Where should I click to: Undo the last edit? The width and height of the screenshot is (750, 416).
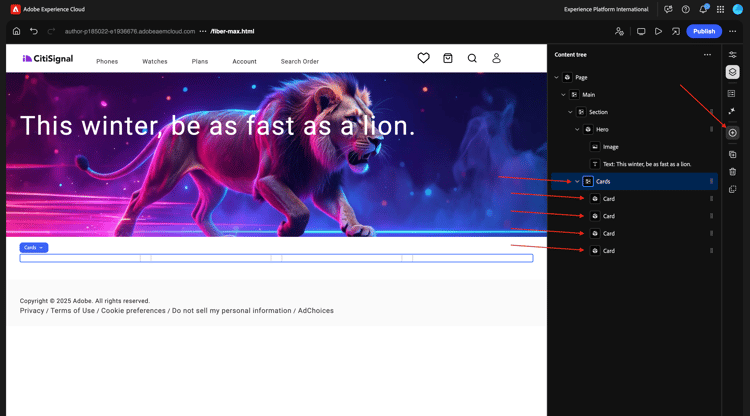(33, 31)
